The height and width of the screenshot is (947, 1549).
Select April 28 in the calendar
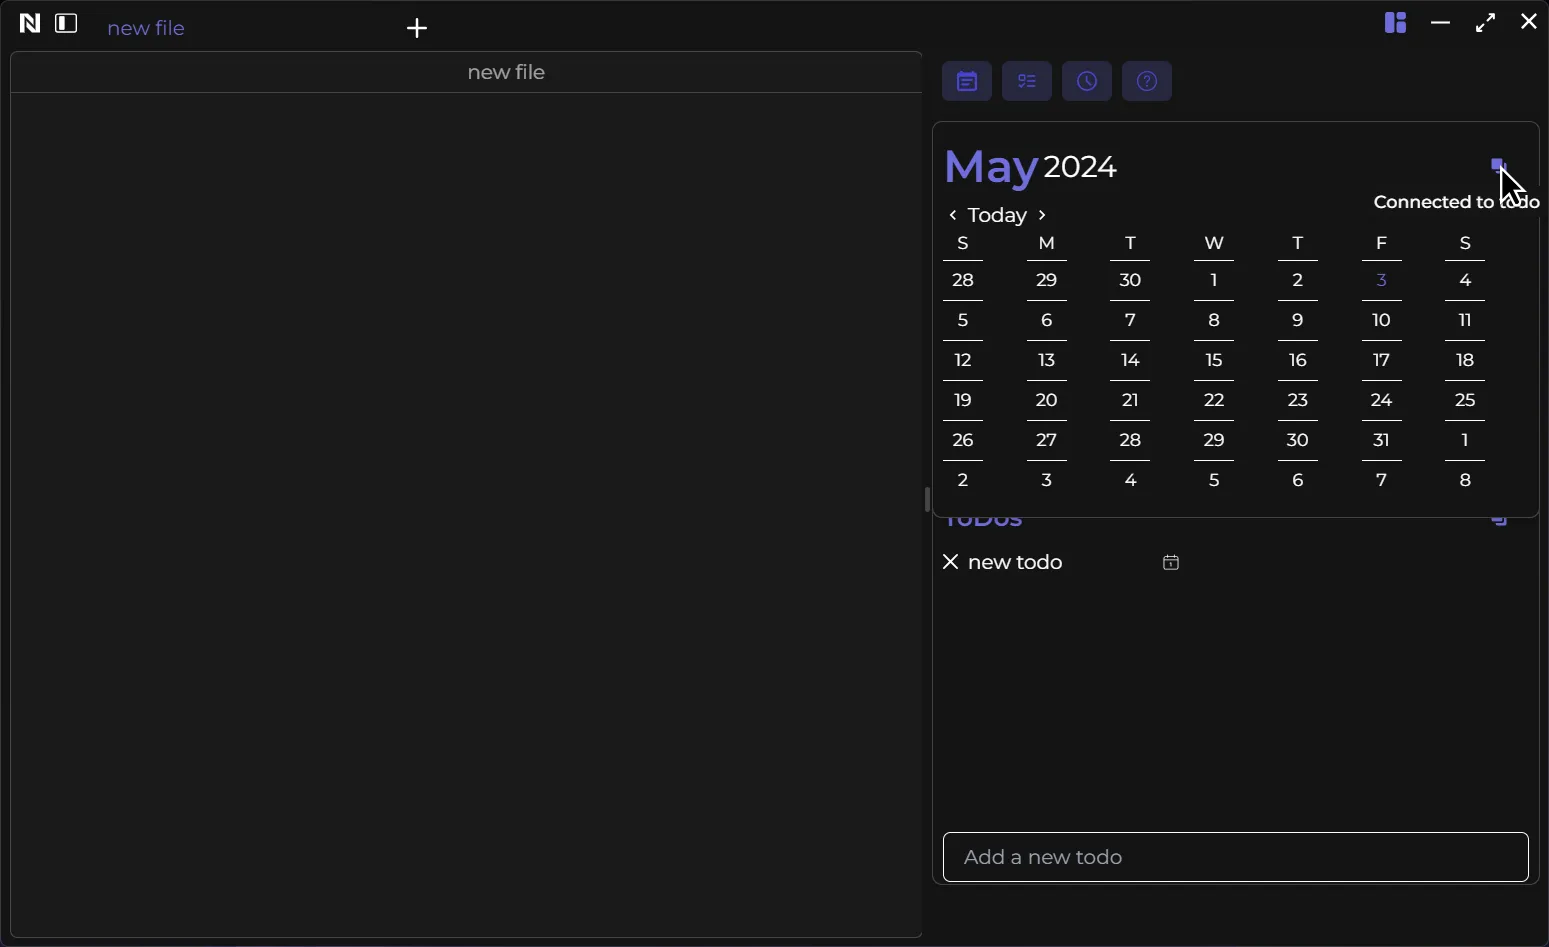(963, 281)
